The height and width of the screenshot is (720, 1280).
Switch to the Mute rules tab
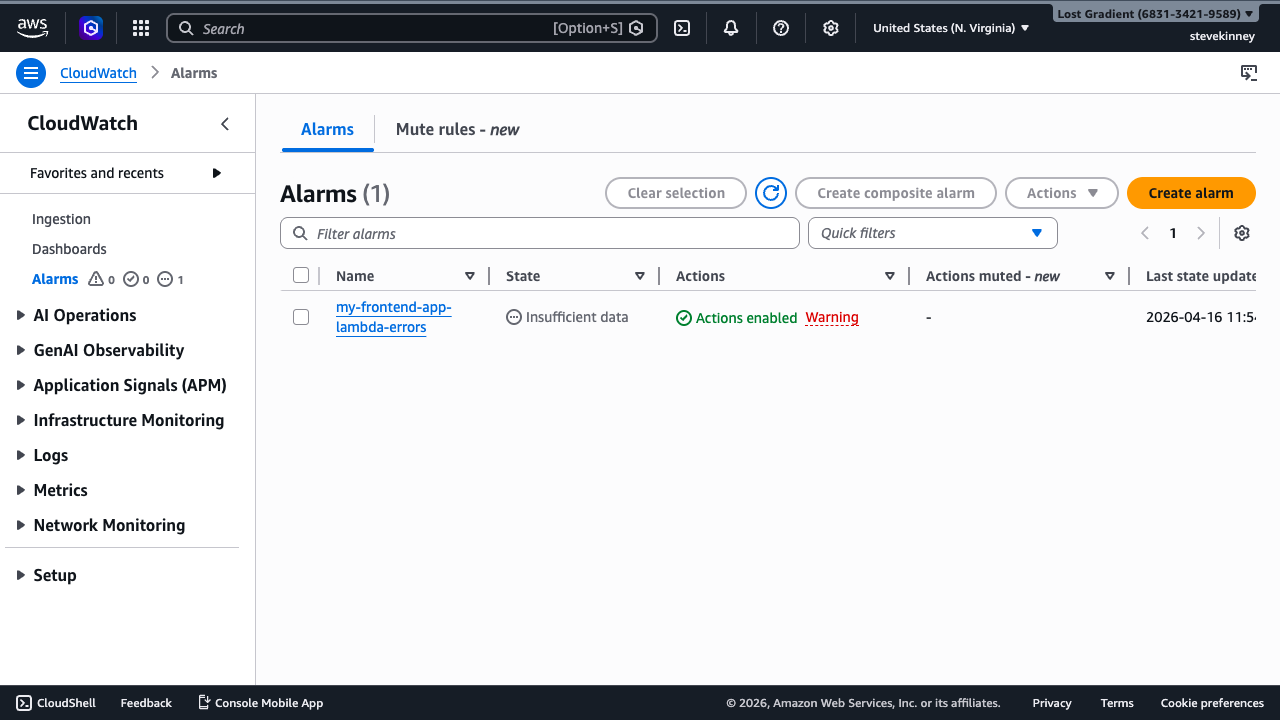point(458,130)
